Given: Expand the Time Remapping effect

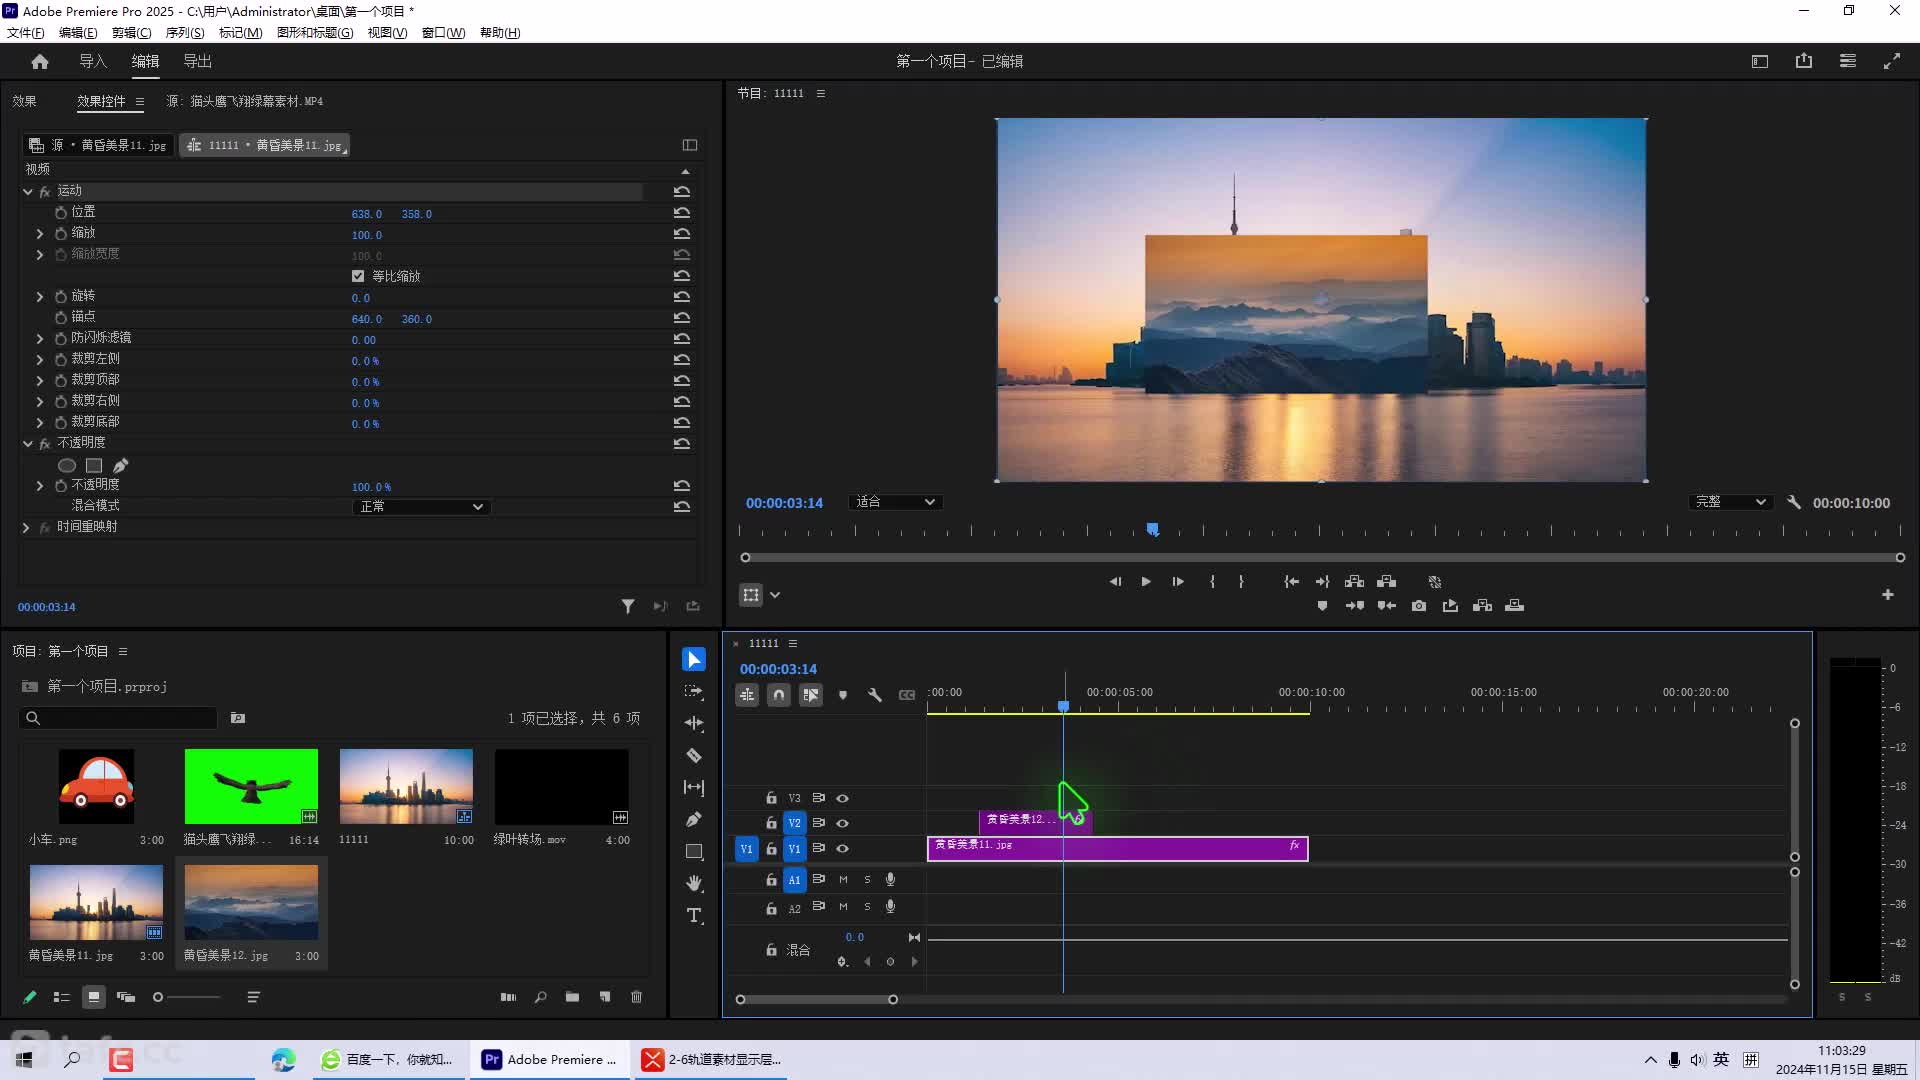Looking at the screenshot, I should 26,527.
